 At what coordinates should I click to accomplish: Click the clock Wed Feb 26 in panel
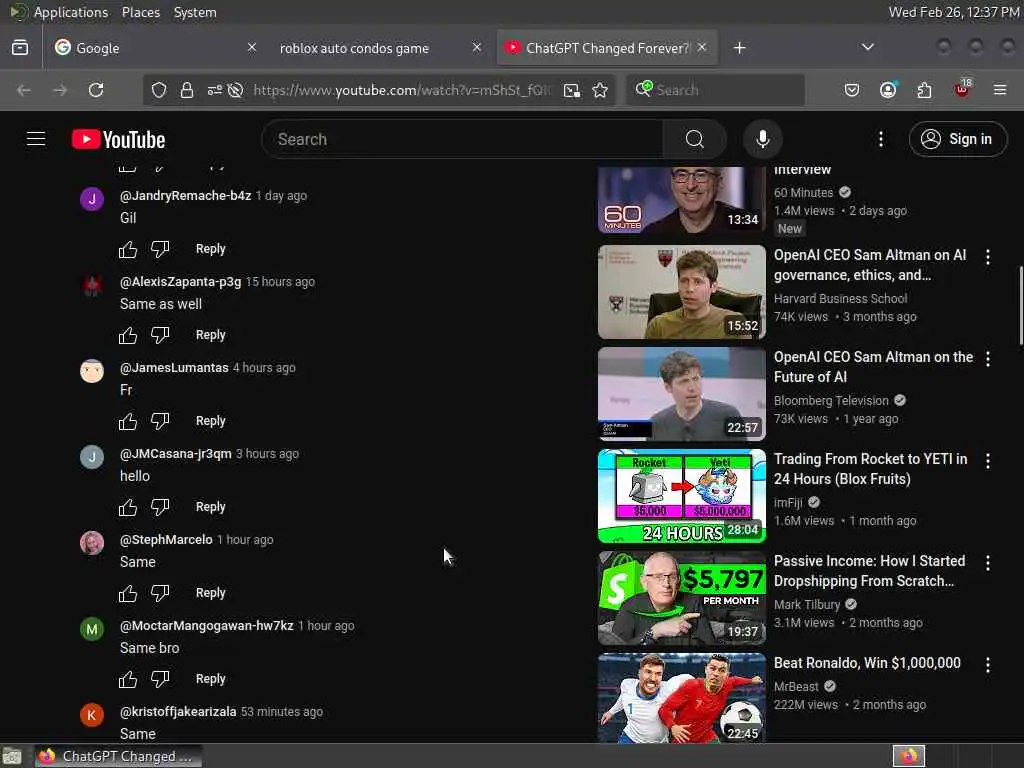(x=953, y=12)
